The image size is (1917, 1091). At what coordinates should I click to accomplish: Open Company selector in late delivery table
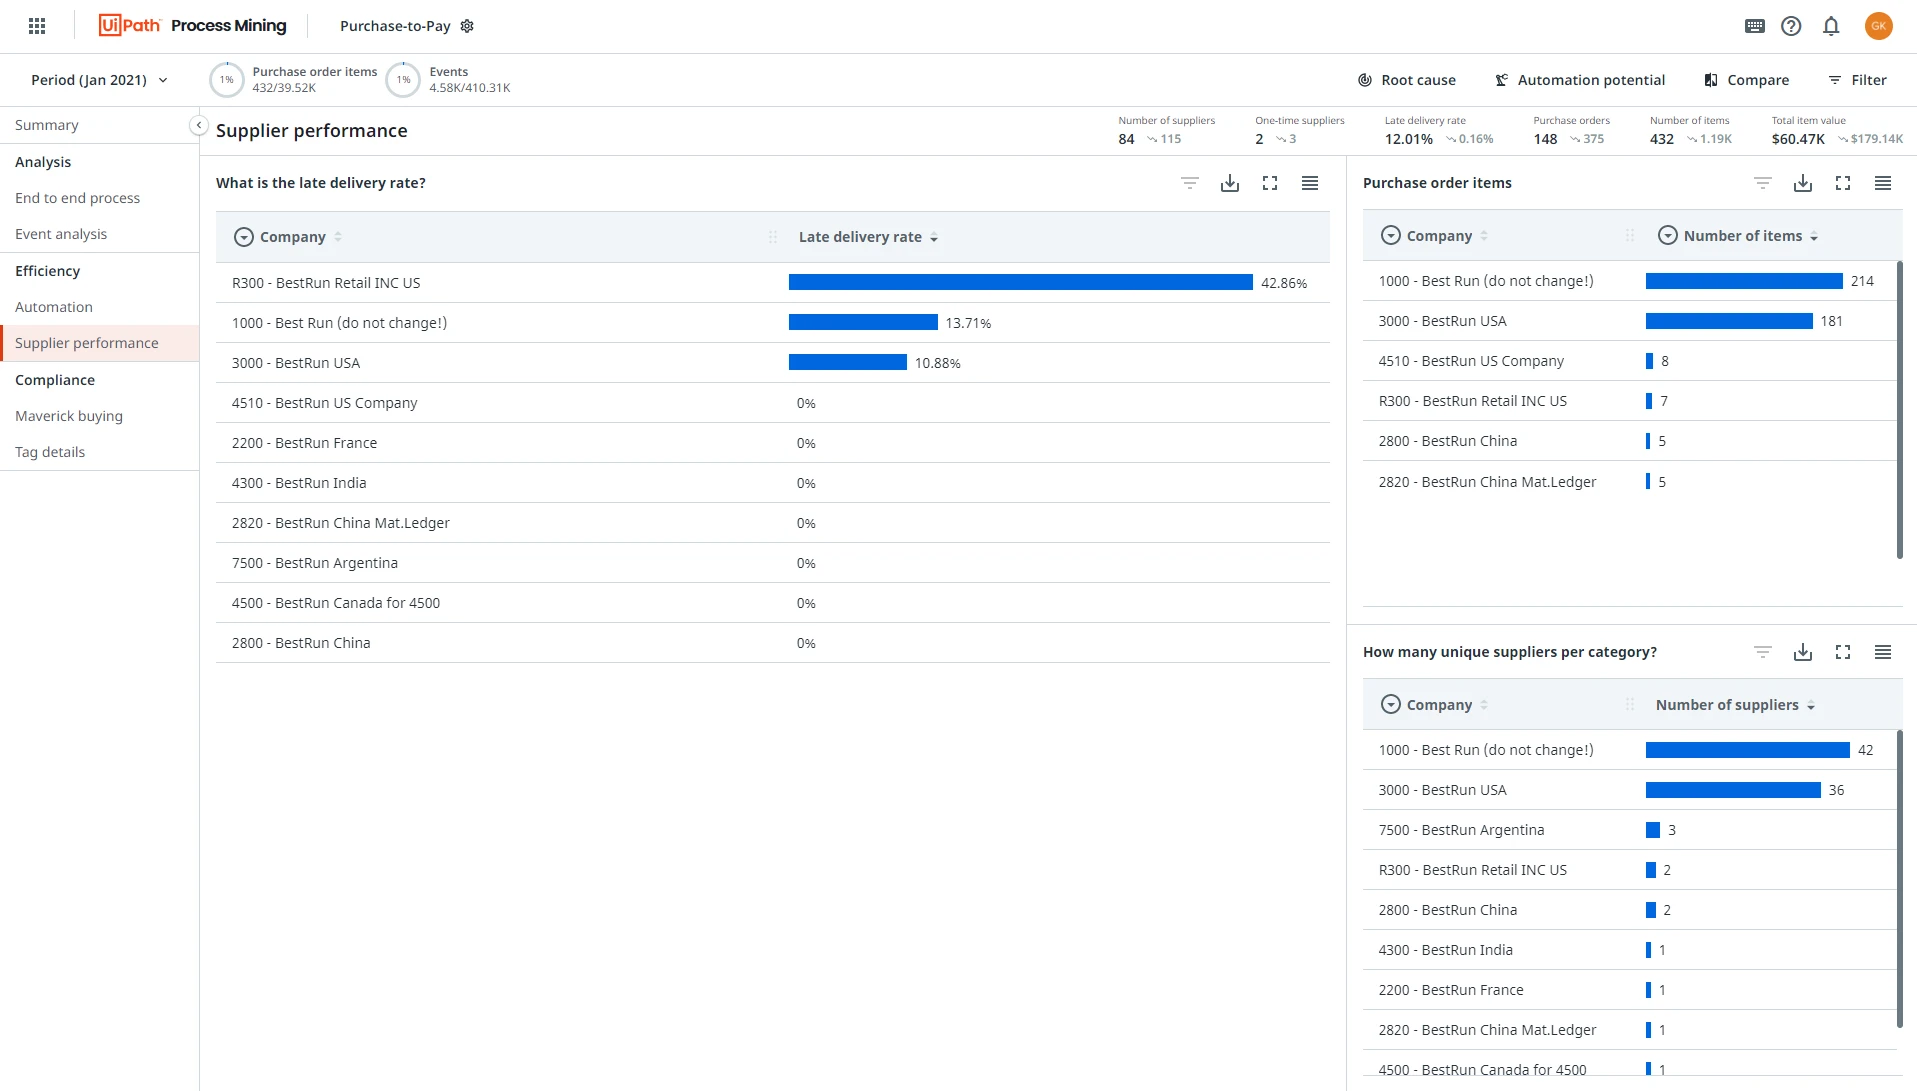[243, 237]
